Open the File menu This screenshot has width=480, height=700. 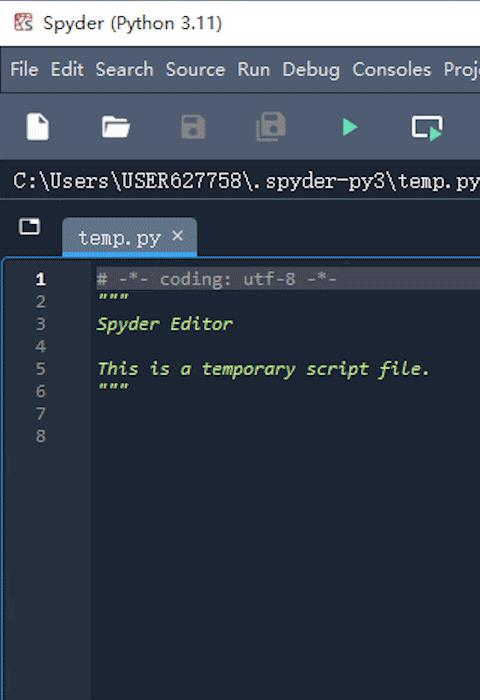[24, 70]
